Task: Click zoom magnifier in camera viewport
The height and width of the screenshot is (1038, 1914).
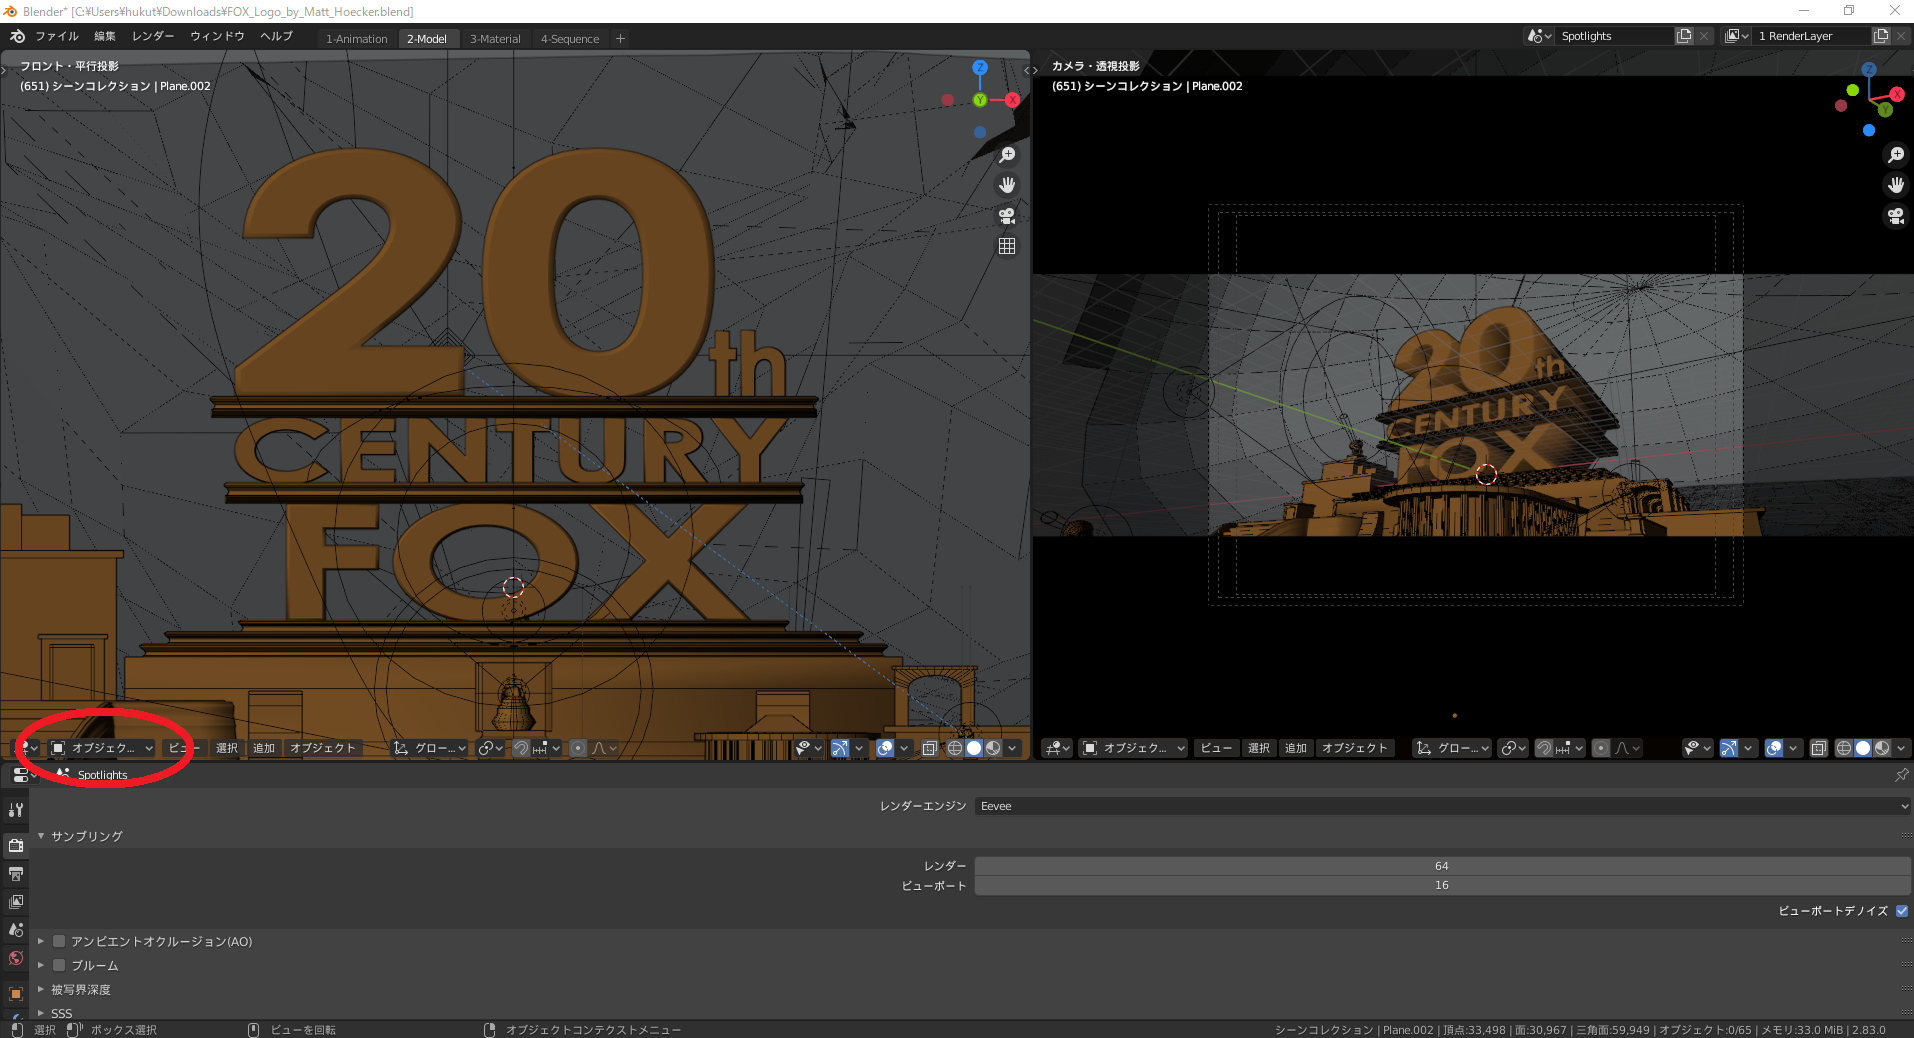Action: [x=1895, y=155]
